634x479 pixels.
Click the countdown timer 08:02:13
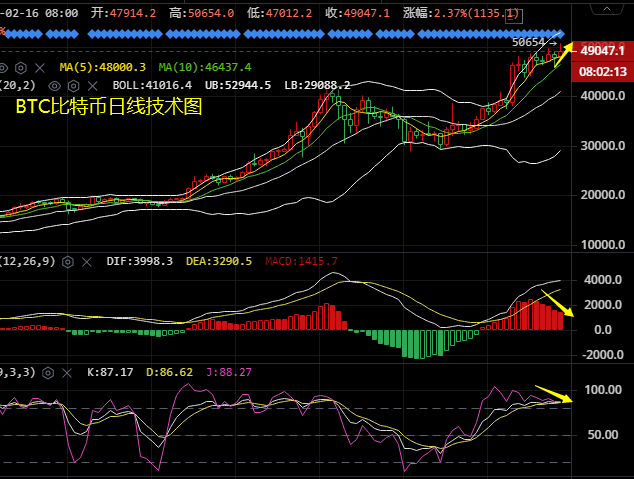pyautogui.click(x=602, y=71)
